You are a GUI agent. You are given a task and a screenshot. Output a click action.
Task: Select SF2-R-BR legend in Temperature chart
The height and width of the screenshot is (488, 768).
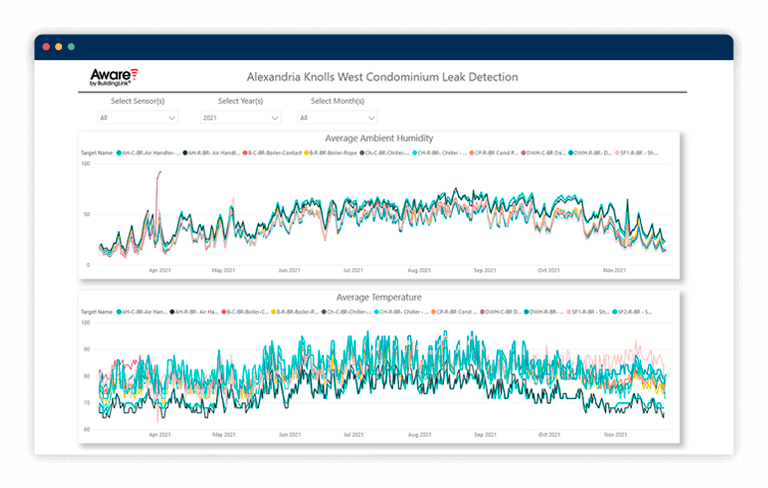pos(632,312)
